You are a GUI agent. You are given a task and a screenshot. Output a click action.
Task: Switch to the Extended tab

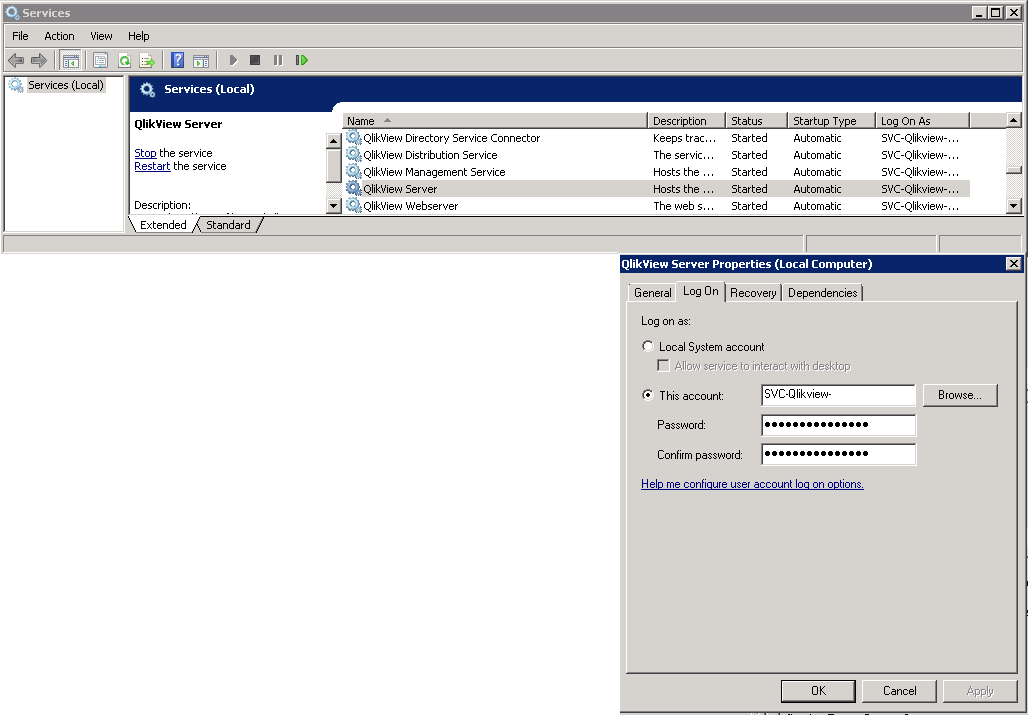(x=163, y=225)
